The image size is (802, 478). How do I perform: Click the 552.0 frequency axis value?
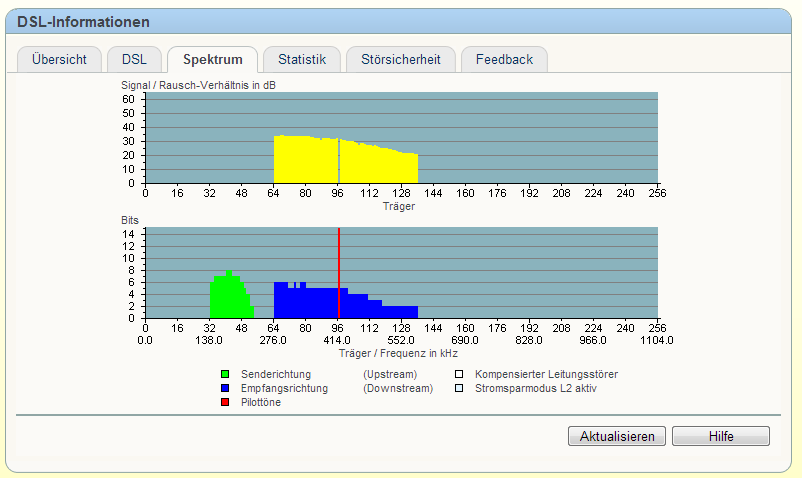[401, 340]
